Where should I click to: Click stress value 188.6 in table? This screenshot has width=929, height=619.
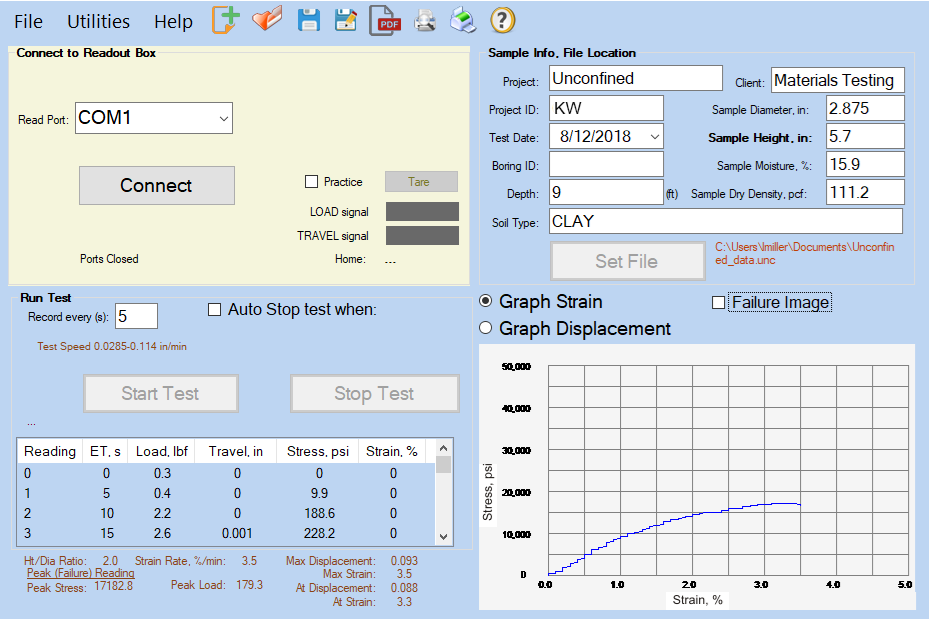coord(319,514)
